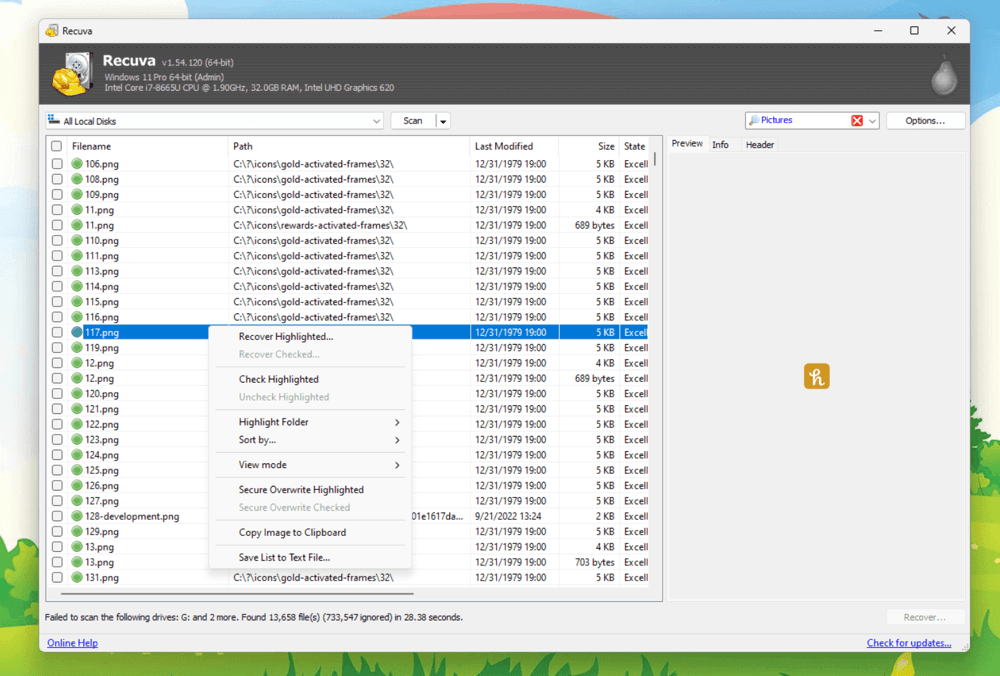The image size is (1000, 676).
Task: Clear the Pictures filter via the red X icon
Action: 858,119
